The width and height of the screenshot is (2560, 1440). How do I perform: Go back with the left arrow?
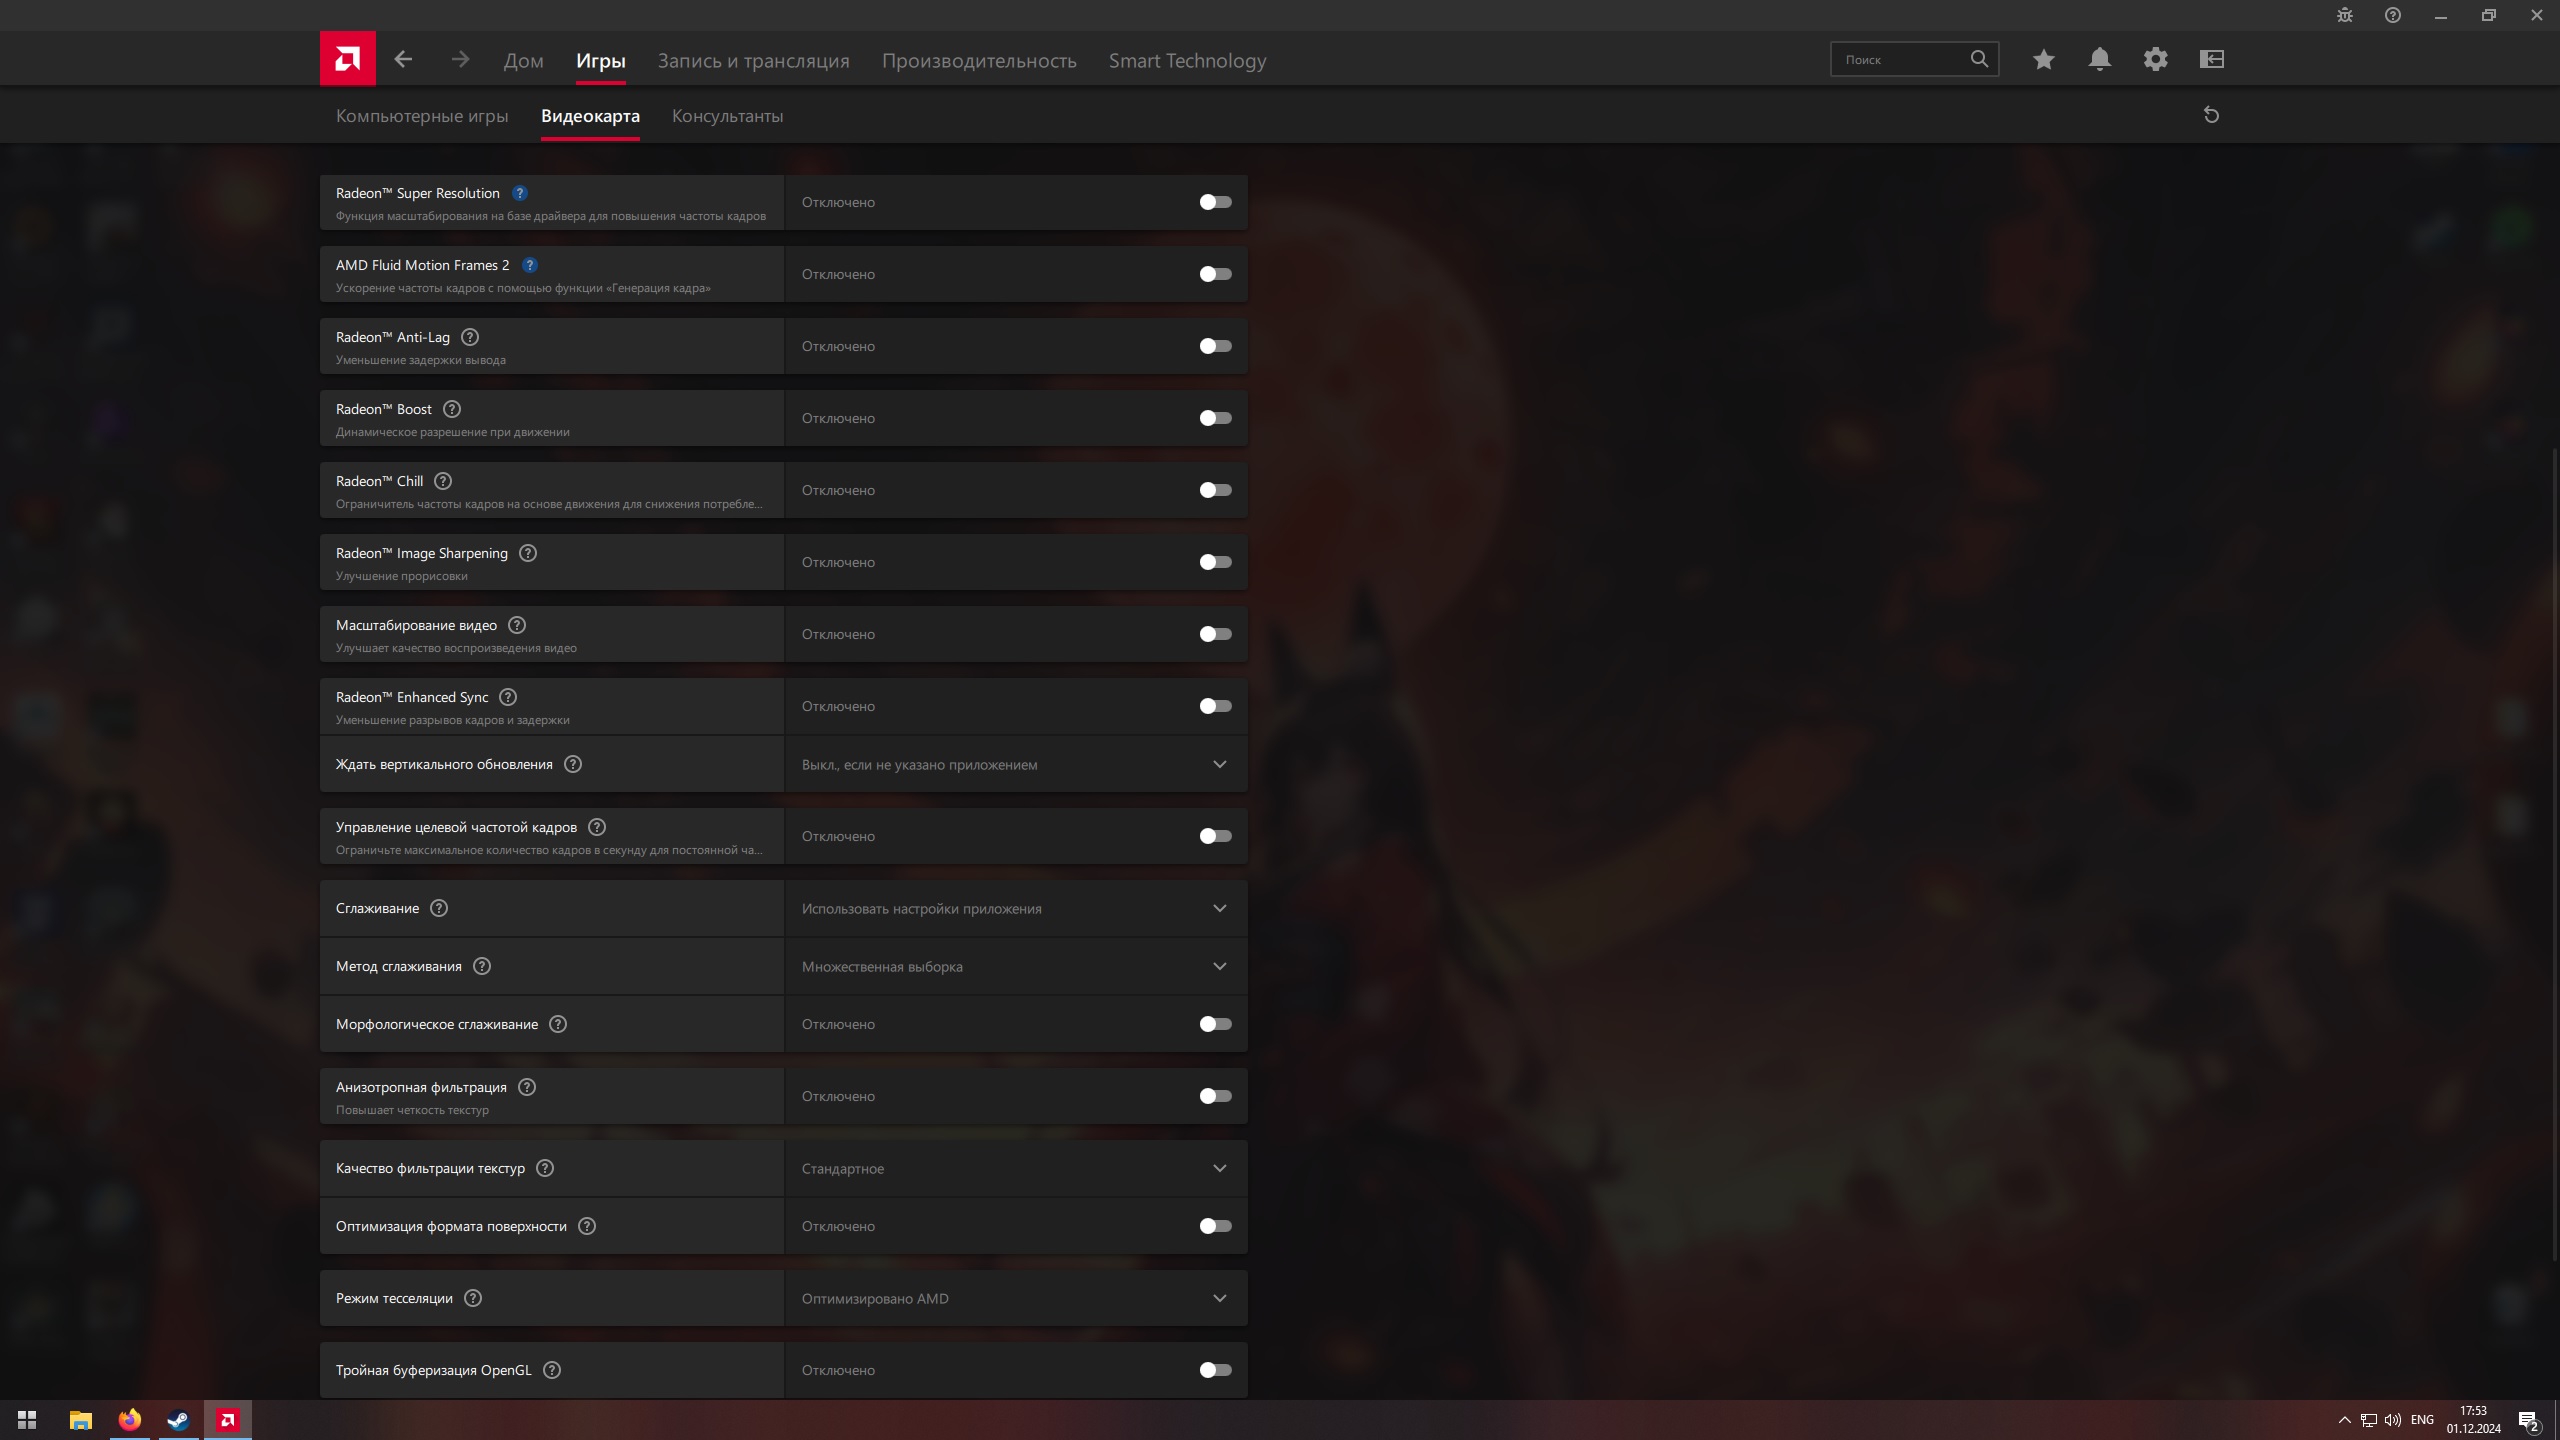pos(403,60)
